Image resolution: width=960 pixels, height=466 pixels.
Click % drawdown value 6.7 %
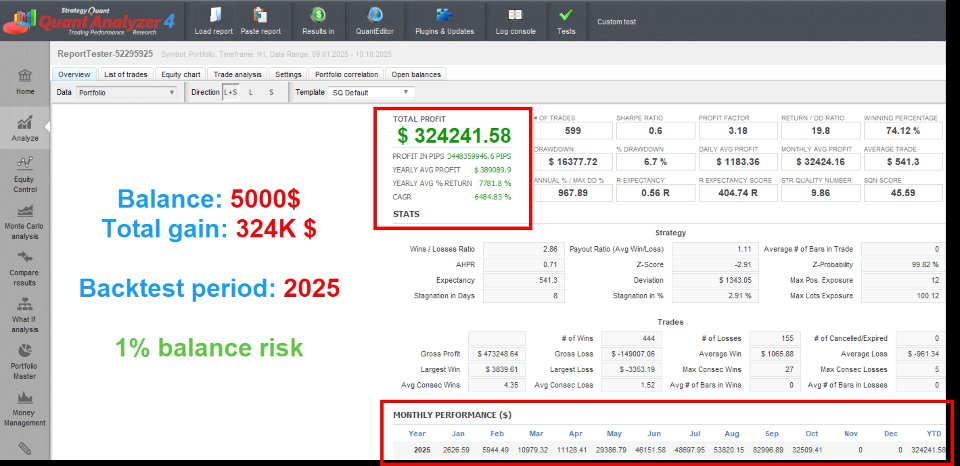point(656,162)
